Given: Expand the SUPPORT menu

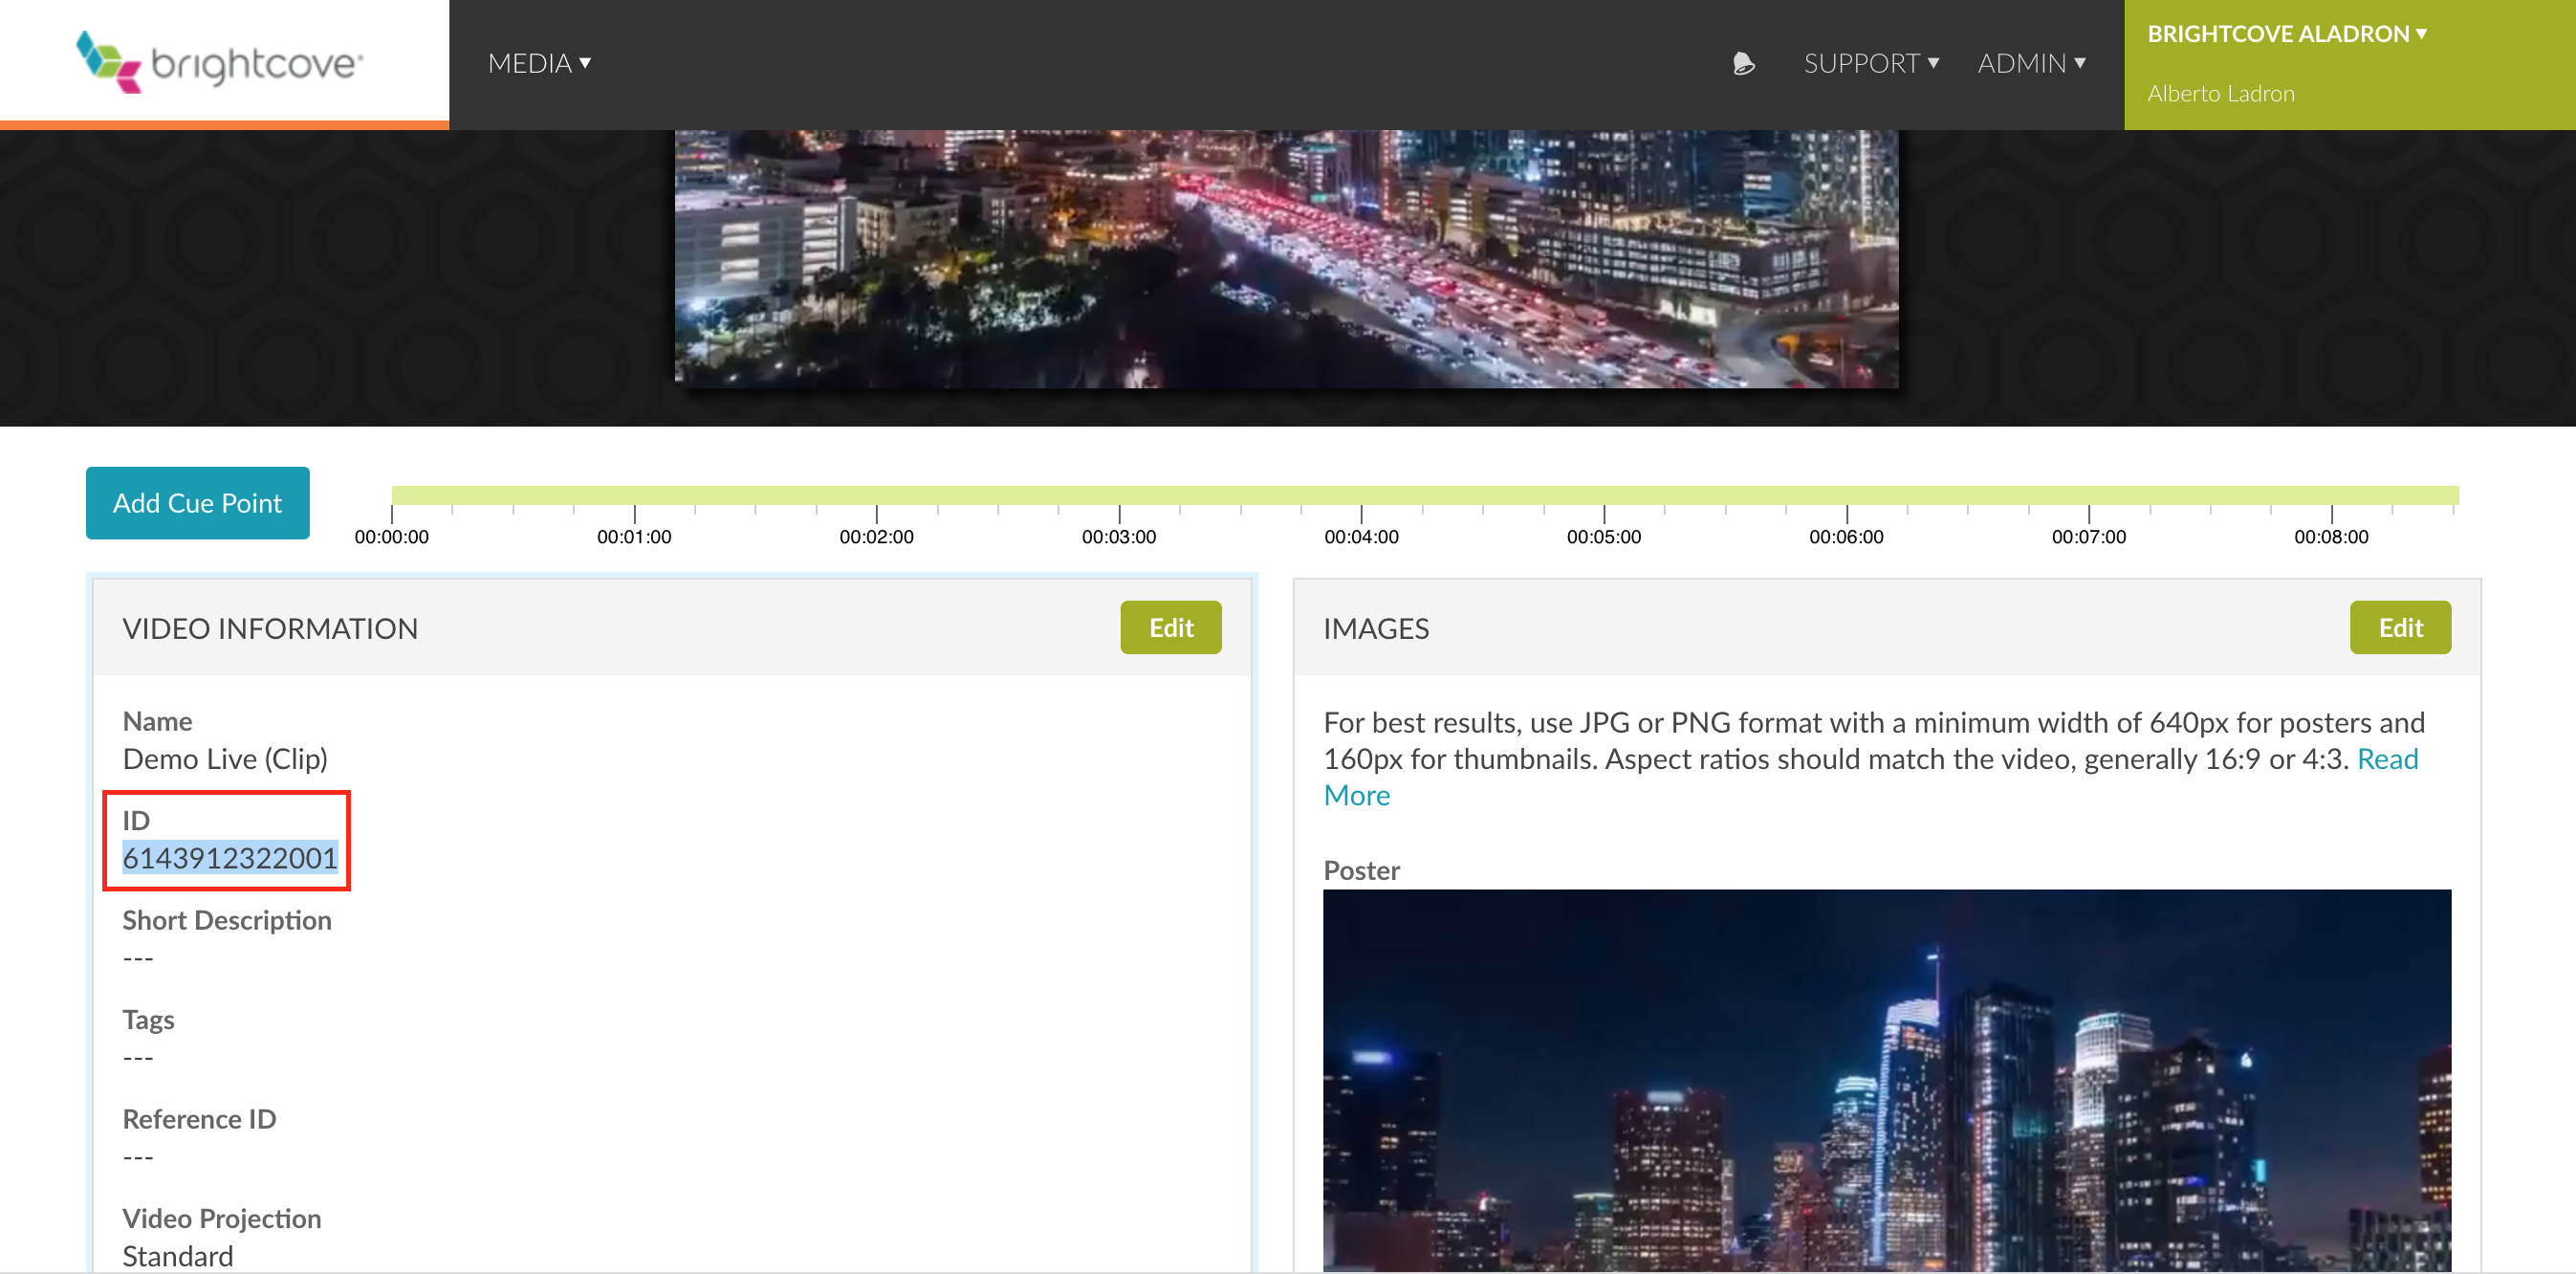Looking at the screenshot, I should pyautogui.click(x=1871, y=64).
